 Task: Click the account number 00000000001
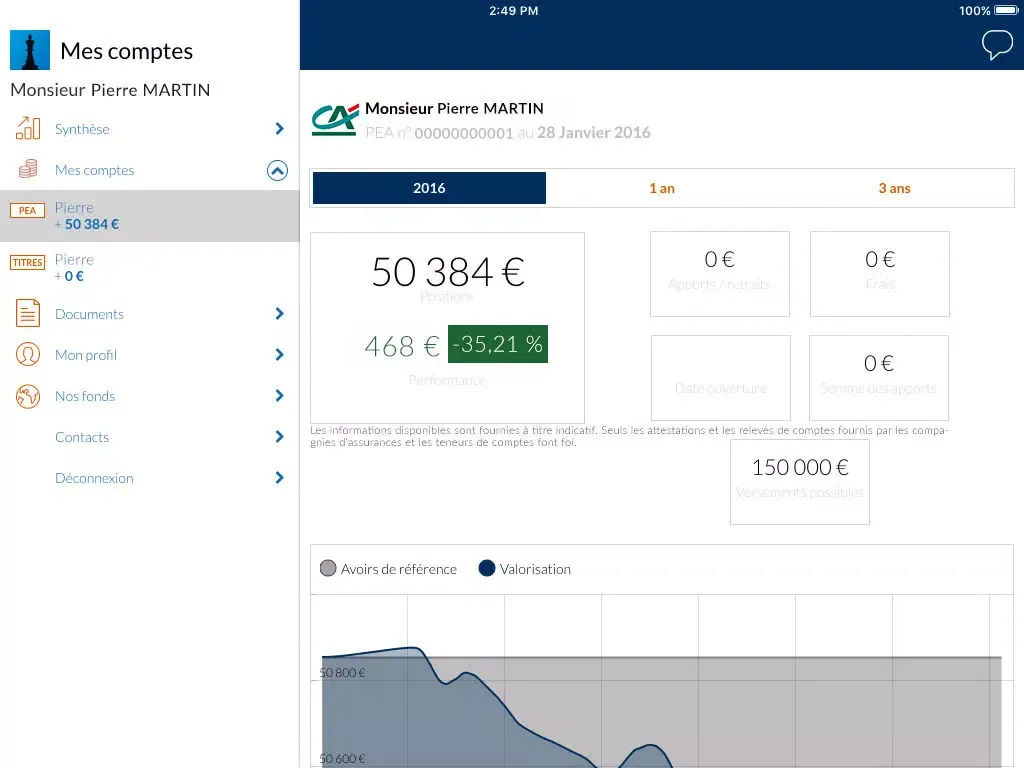pyautogui.click(x=464, y=133)
